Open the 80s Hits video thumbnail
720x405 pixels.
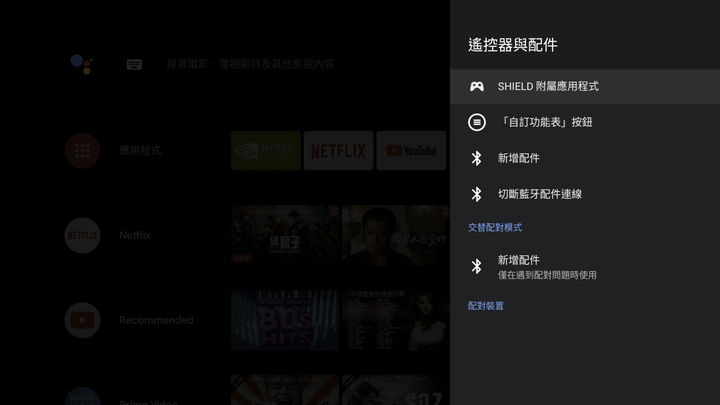pos(285,320)
